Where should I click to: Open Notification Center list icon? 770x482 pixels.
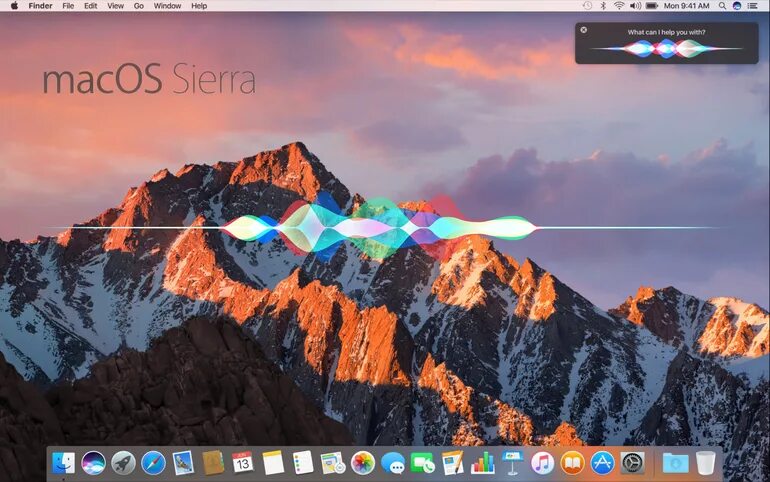(x=752, y=6)
